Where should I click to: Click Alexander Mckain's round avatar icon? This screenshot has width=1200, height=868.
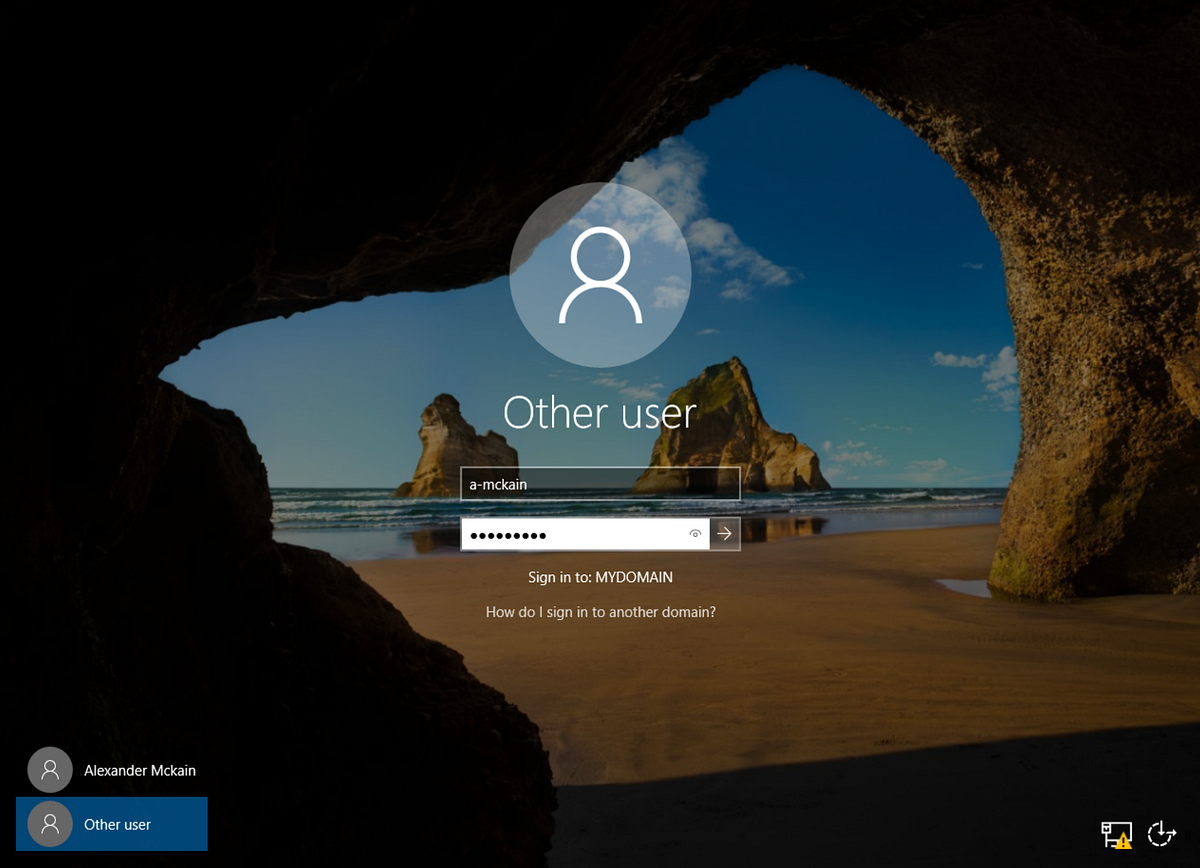click(49, 770)
